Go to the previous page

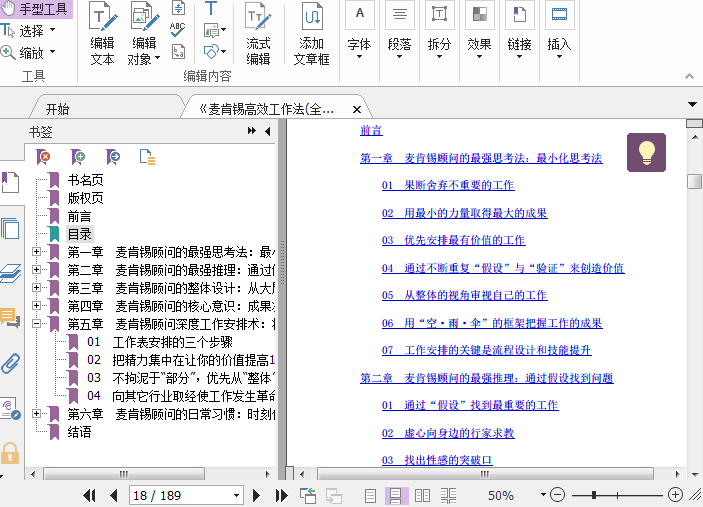pos(113,495)
